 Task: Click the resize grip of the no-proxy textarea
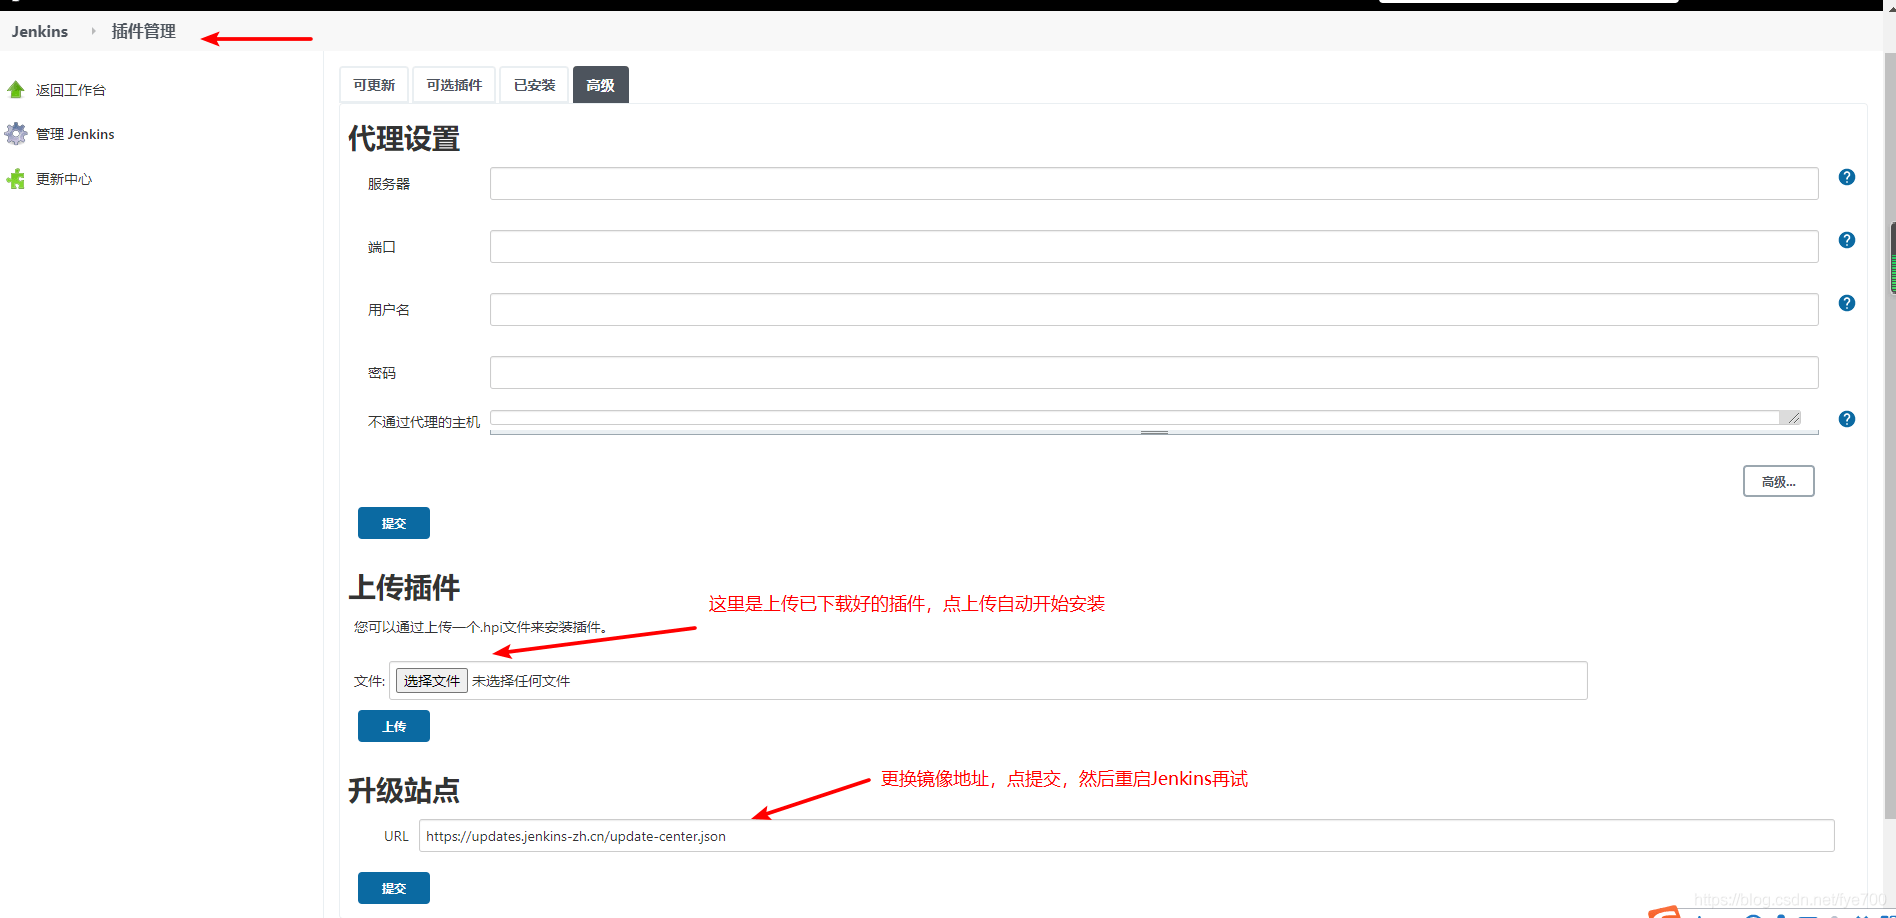(x=1793, y=418)
